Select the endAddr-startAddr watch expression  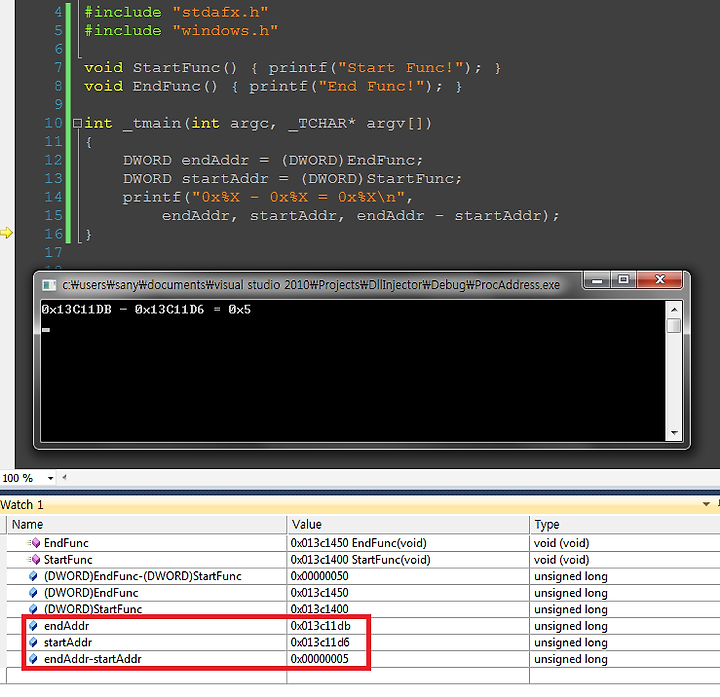(x=93, y=658)
